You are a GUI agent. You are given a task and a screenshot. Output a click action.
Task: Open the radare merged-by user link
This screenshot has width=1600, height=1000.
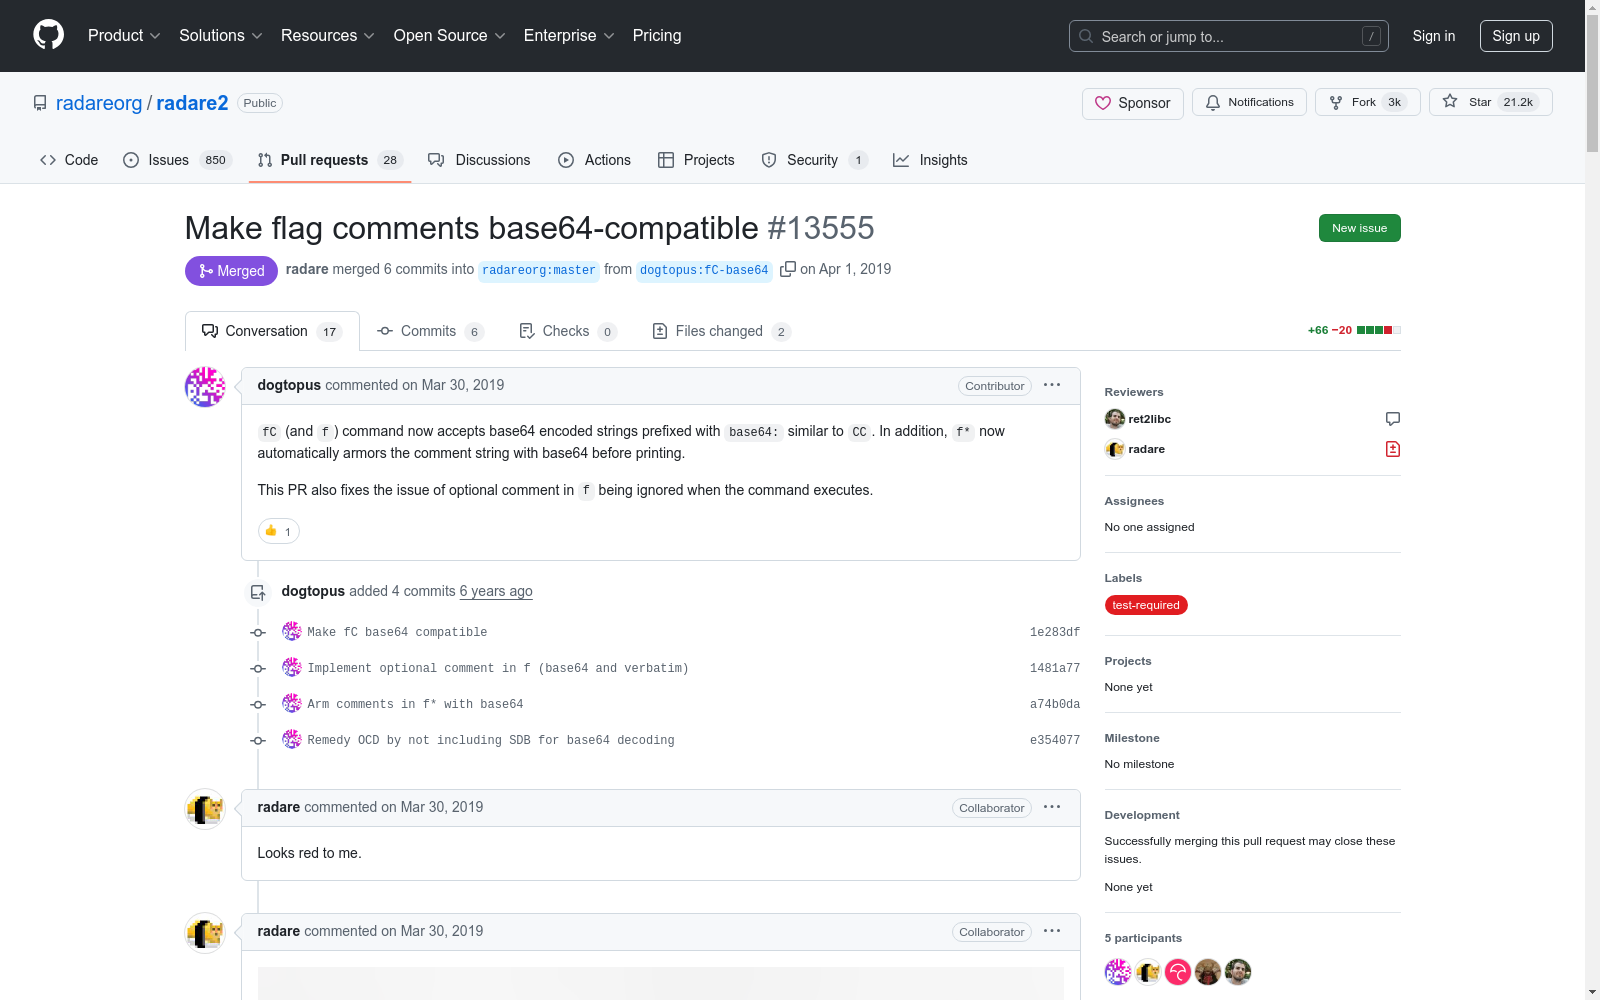[307, 269]
